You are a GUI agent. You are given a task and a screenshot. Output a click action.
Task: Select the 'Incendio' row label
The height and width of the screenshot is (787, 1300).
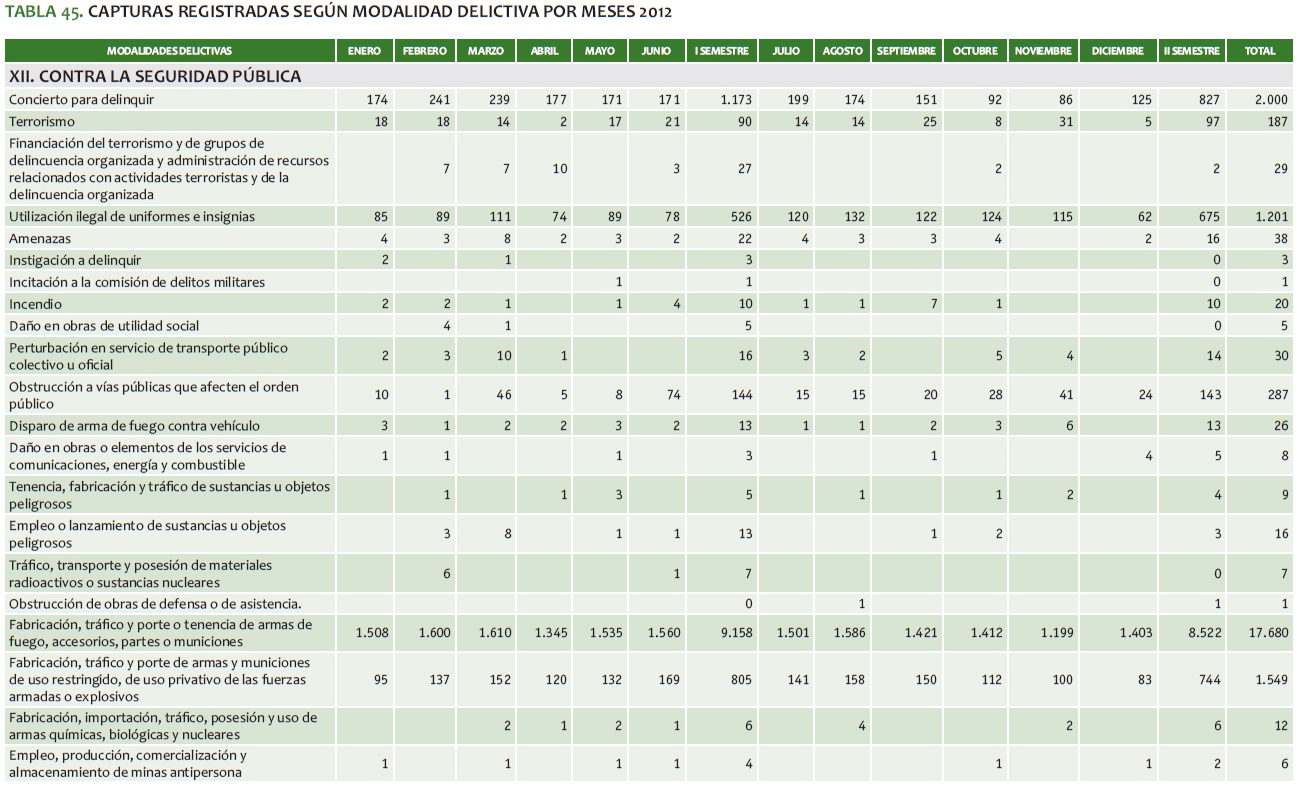point(35,304)
